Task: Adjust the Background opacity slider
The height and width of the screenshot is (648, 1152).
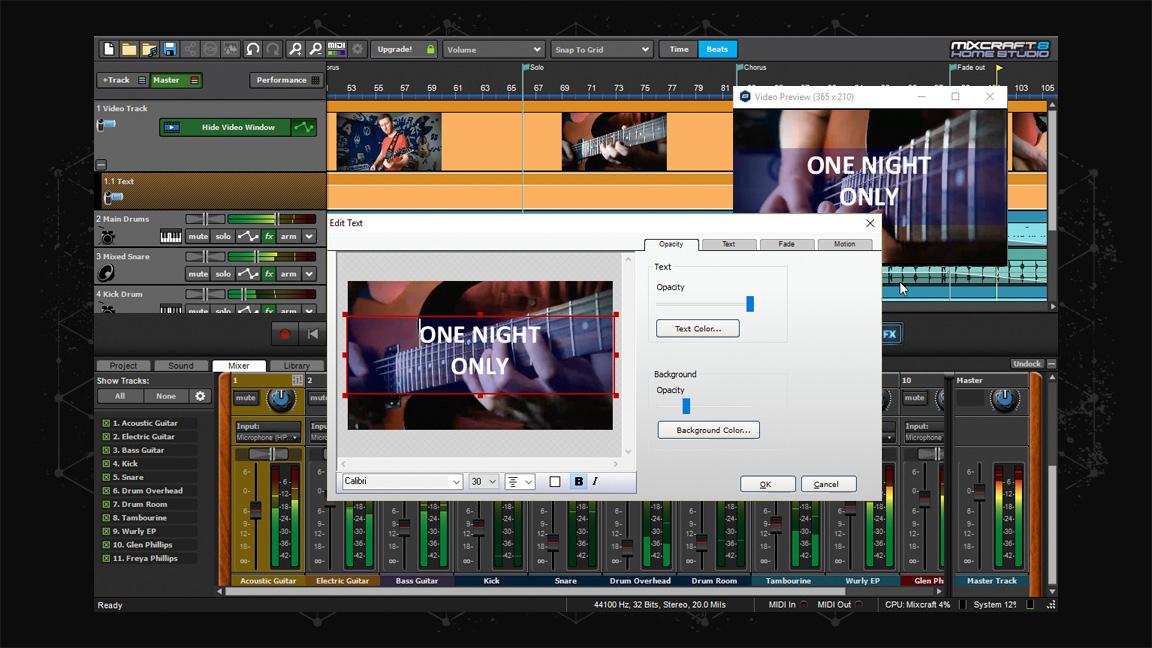Action: click(x=686, y=406)
